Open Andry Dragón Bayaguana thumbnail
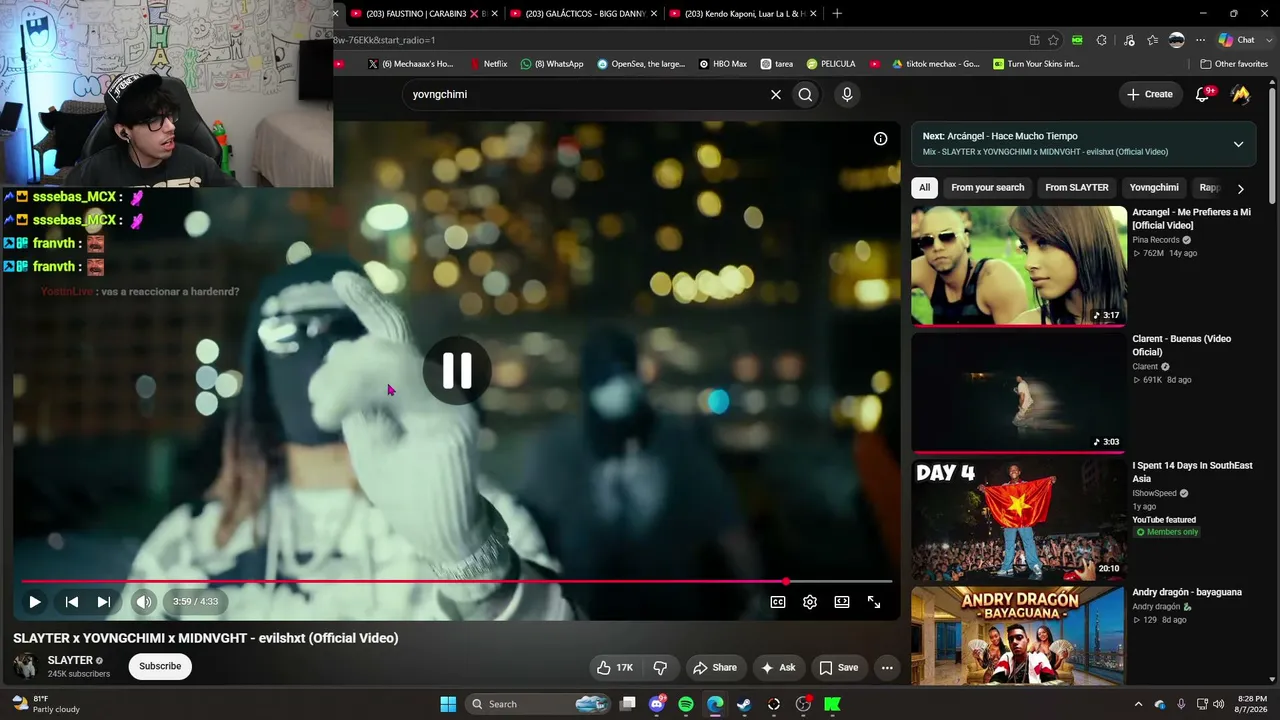Screen dimensions: 1280x720 point(1019,636)
